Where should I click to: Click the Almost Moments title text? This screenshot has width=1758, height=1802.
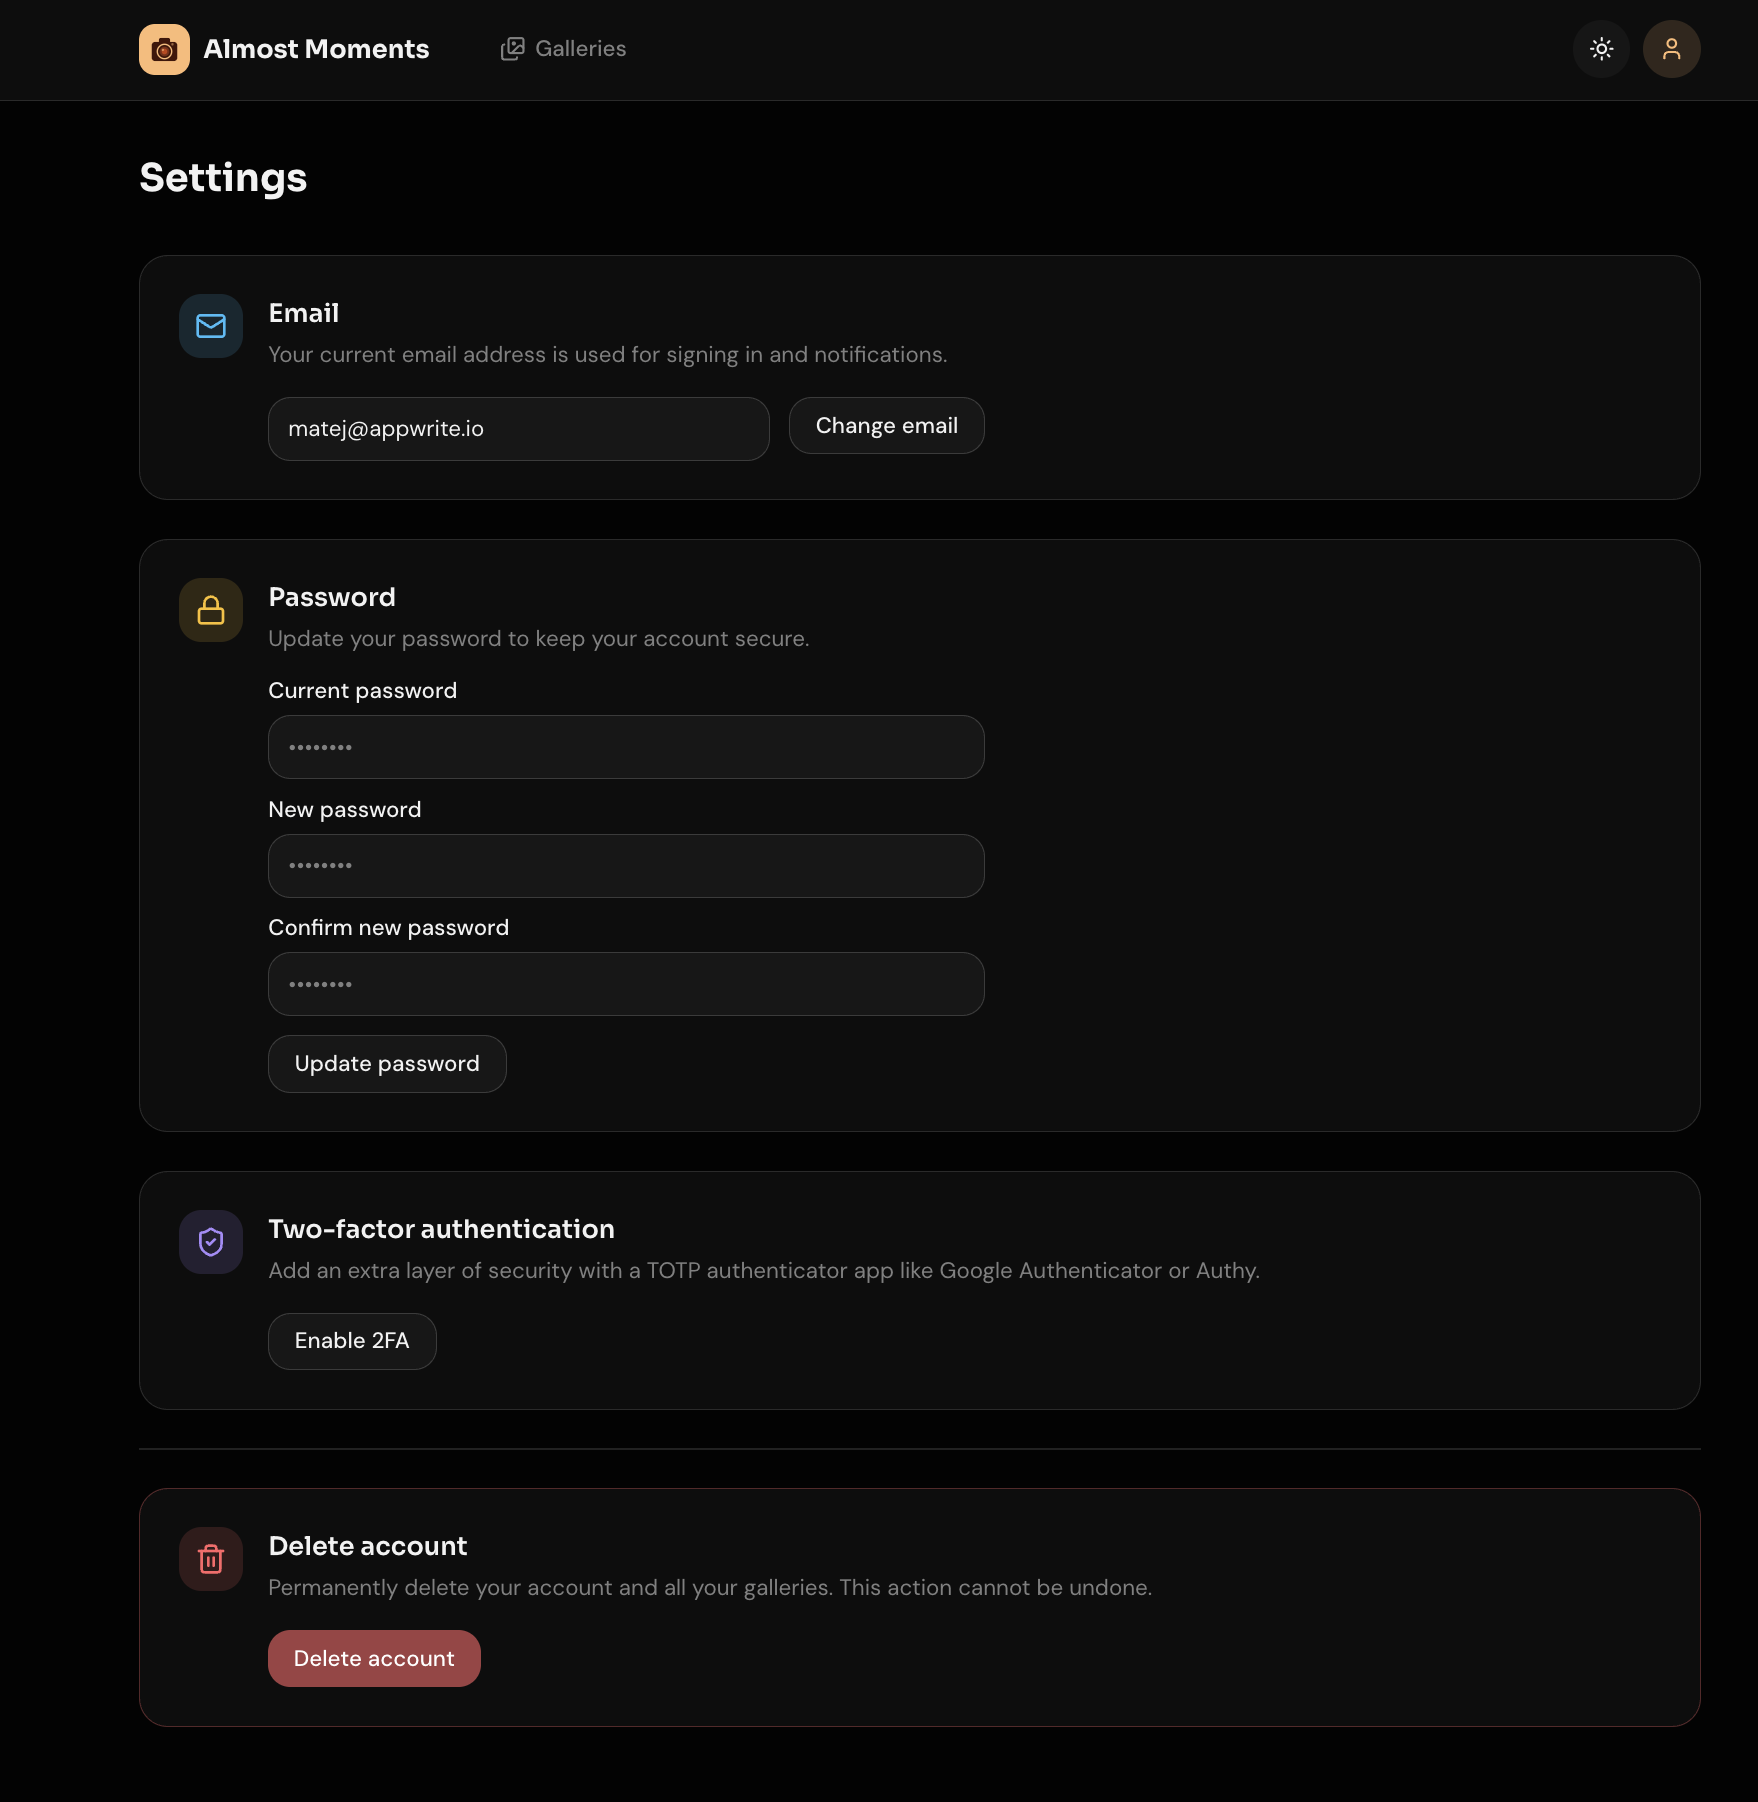click(x=316, y=48)
